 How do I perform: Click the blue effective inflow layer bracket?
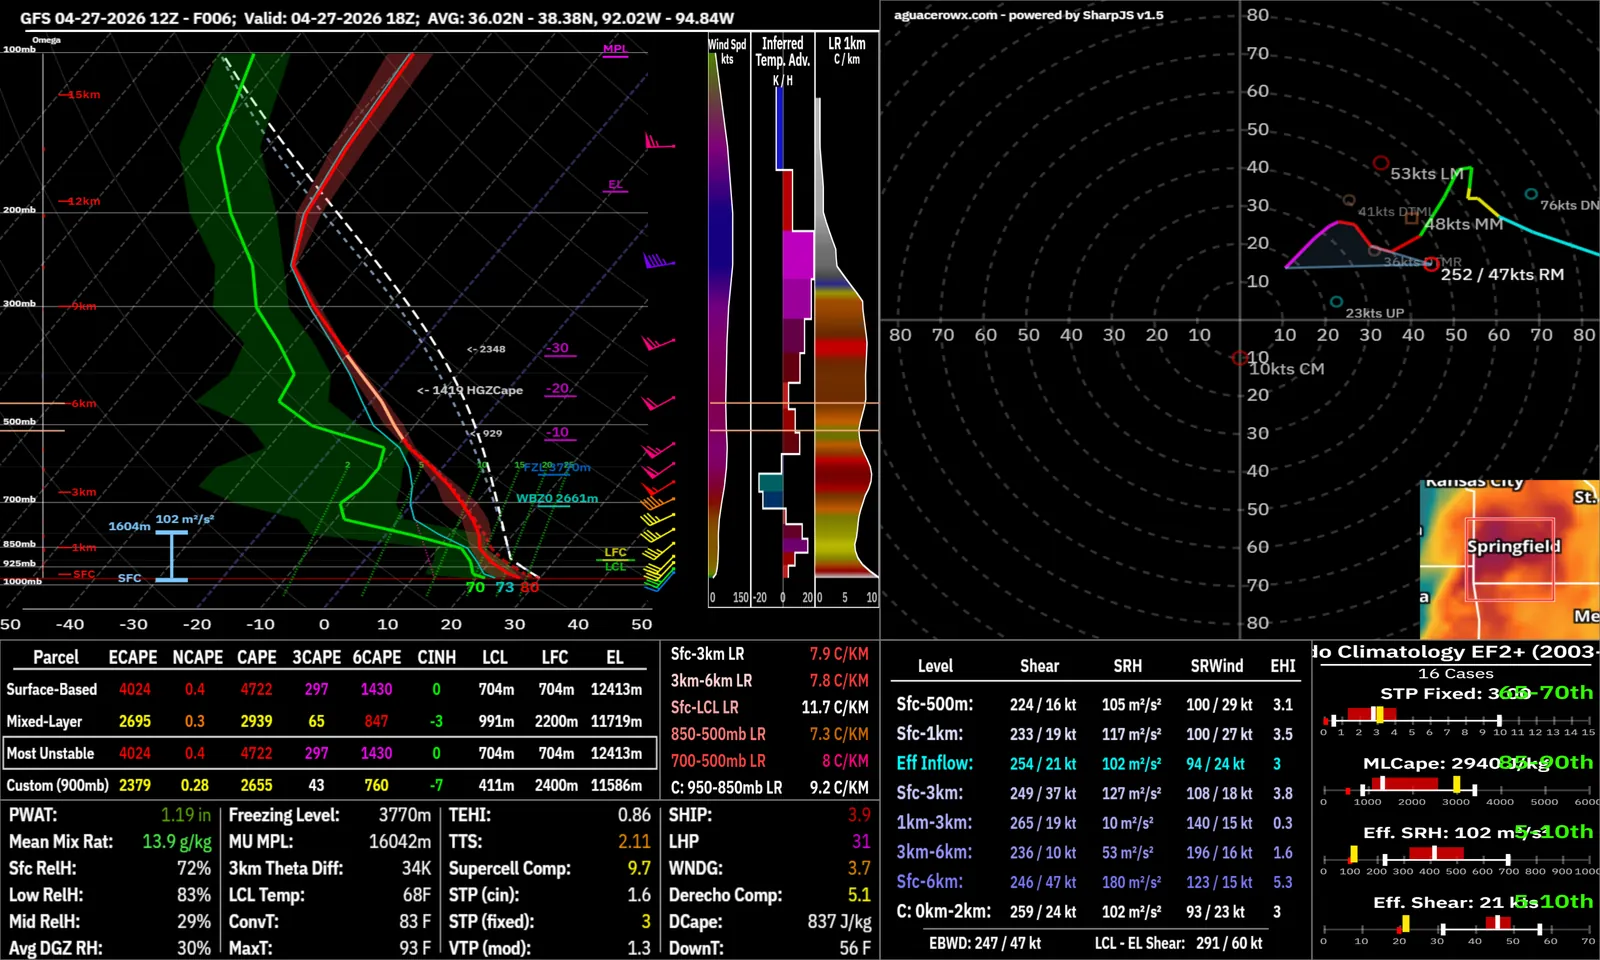click(172, 556)
